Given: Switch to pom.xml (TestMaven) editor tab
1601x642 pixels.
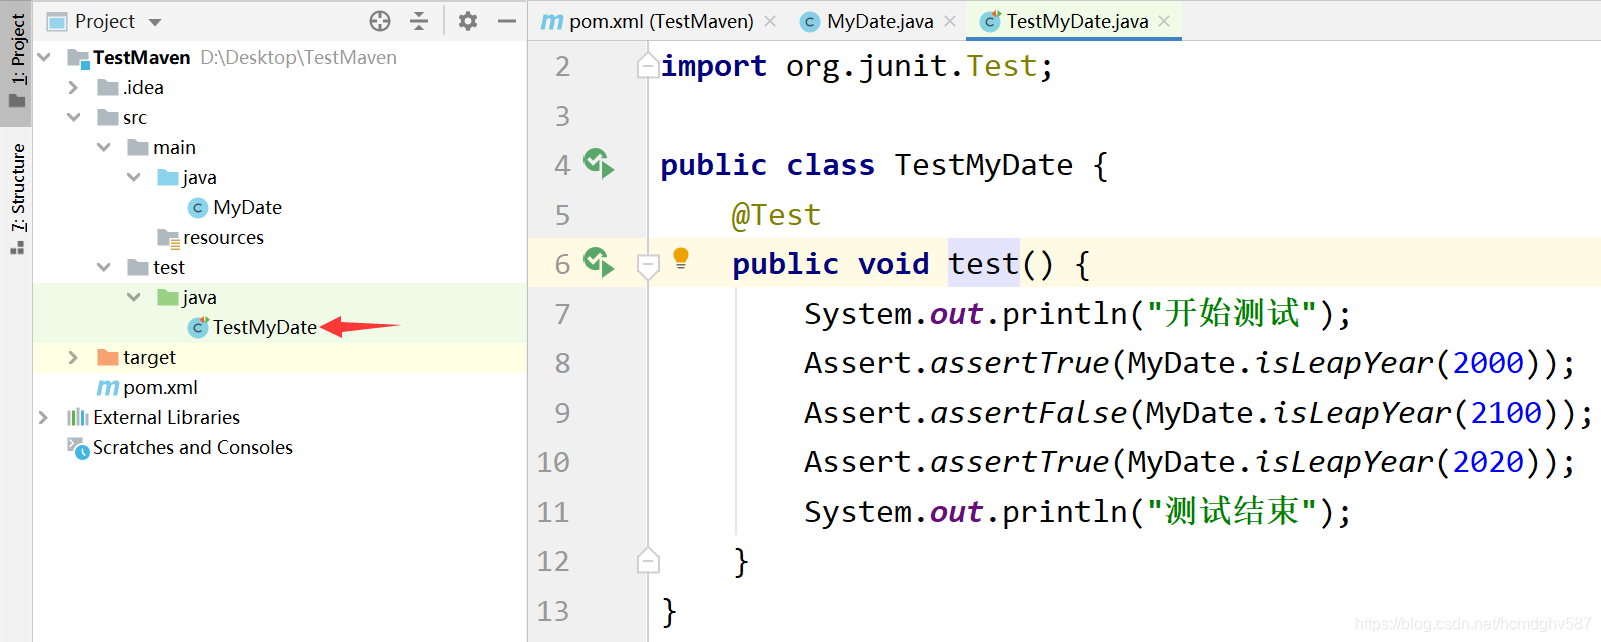Looking at the screenshot, I should (661, 21).
